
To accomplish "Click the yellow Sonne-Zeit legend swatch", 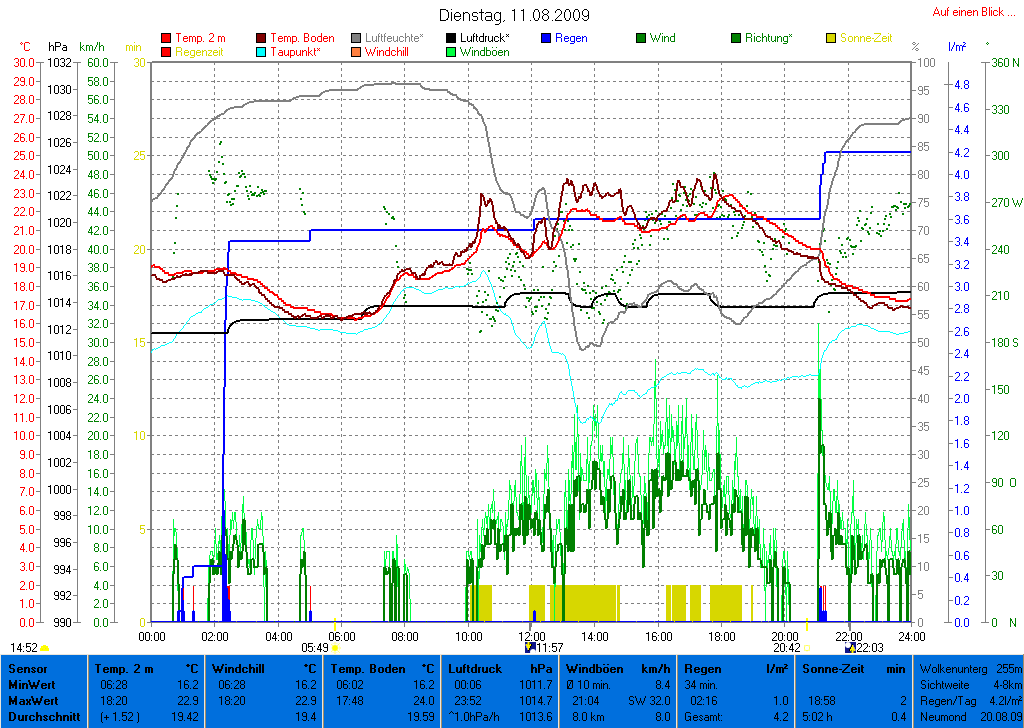I will click(x=832, y=39).
